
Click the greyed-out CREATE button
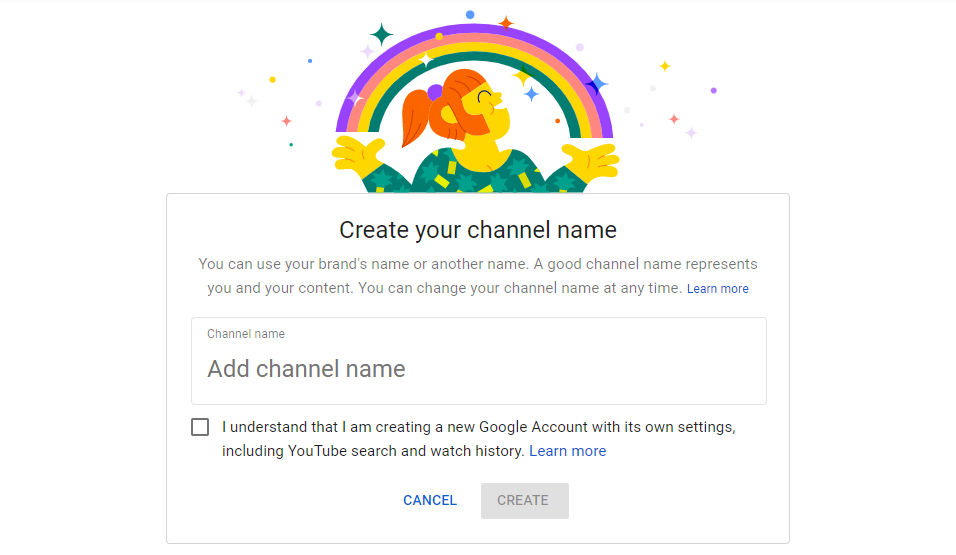click(524, 501)
